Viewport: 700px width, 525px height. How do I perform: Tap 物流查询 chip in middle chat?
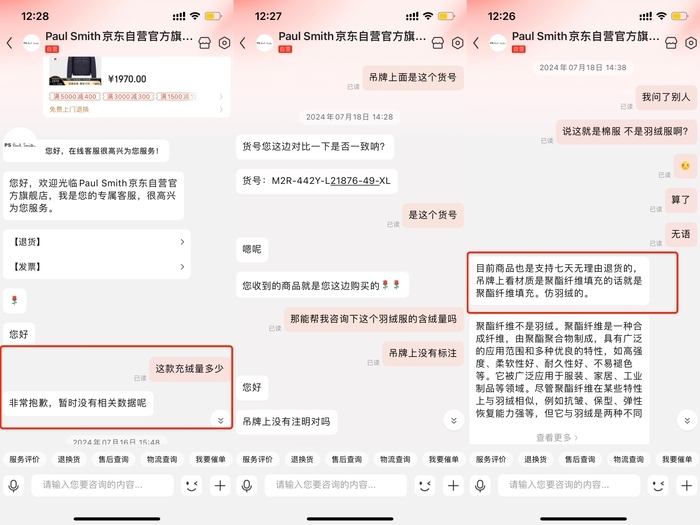click(x=395, y=459)
